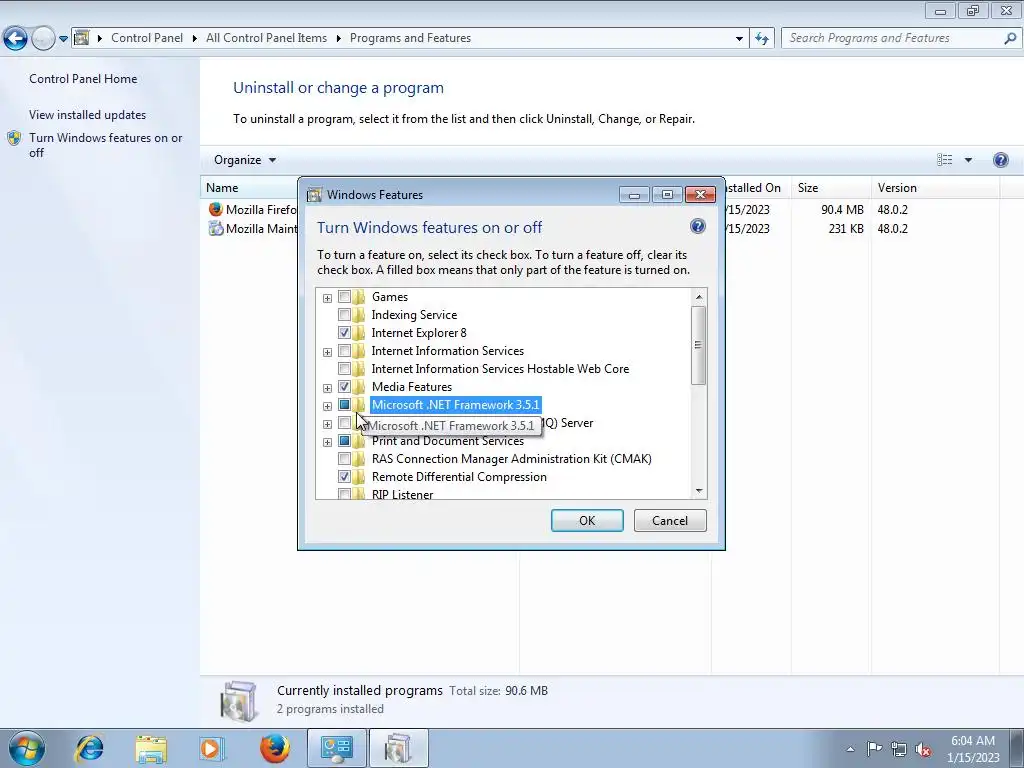This screenshot has height=768, width=1024.
Task: Click Turn Windows features on or off link
Action: pyautogui.click(x=105, y=145)
